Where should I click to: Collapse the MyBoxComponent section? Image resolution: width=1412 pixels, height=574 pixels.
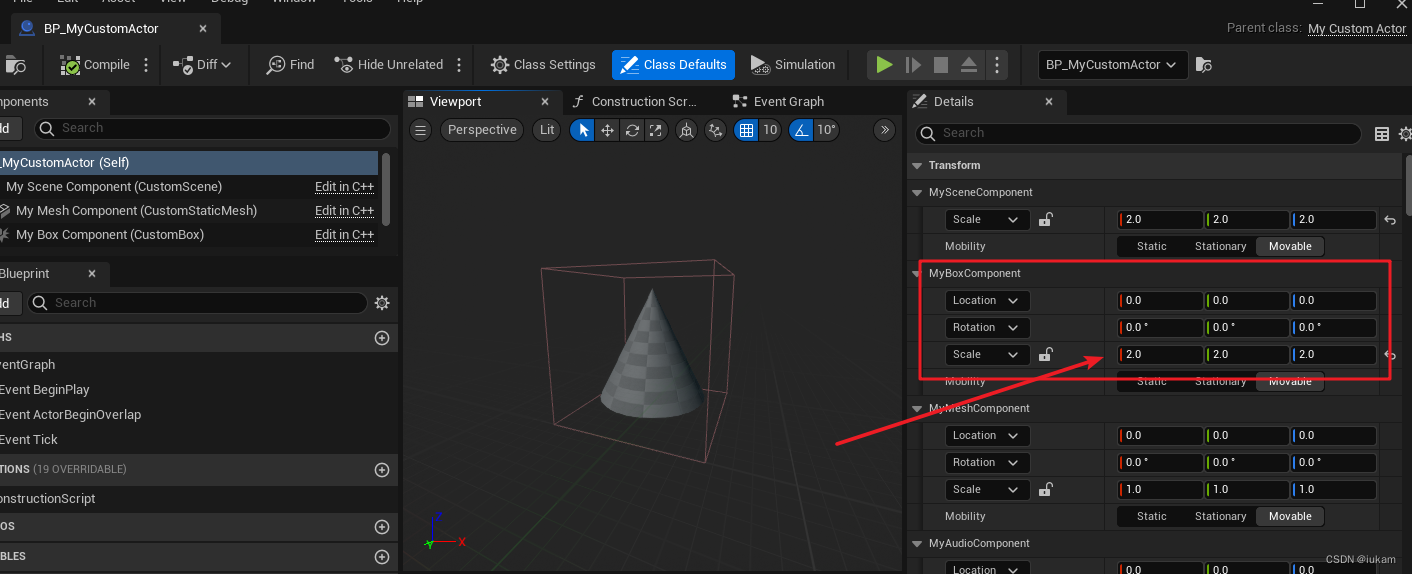point(918,273)
